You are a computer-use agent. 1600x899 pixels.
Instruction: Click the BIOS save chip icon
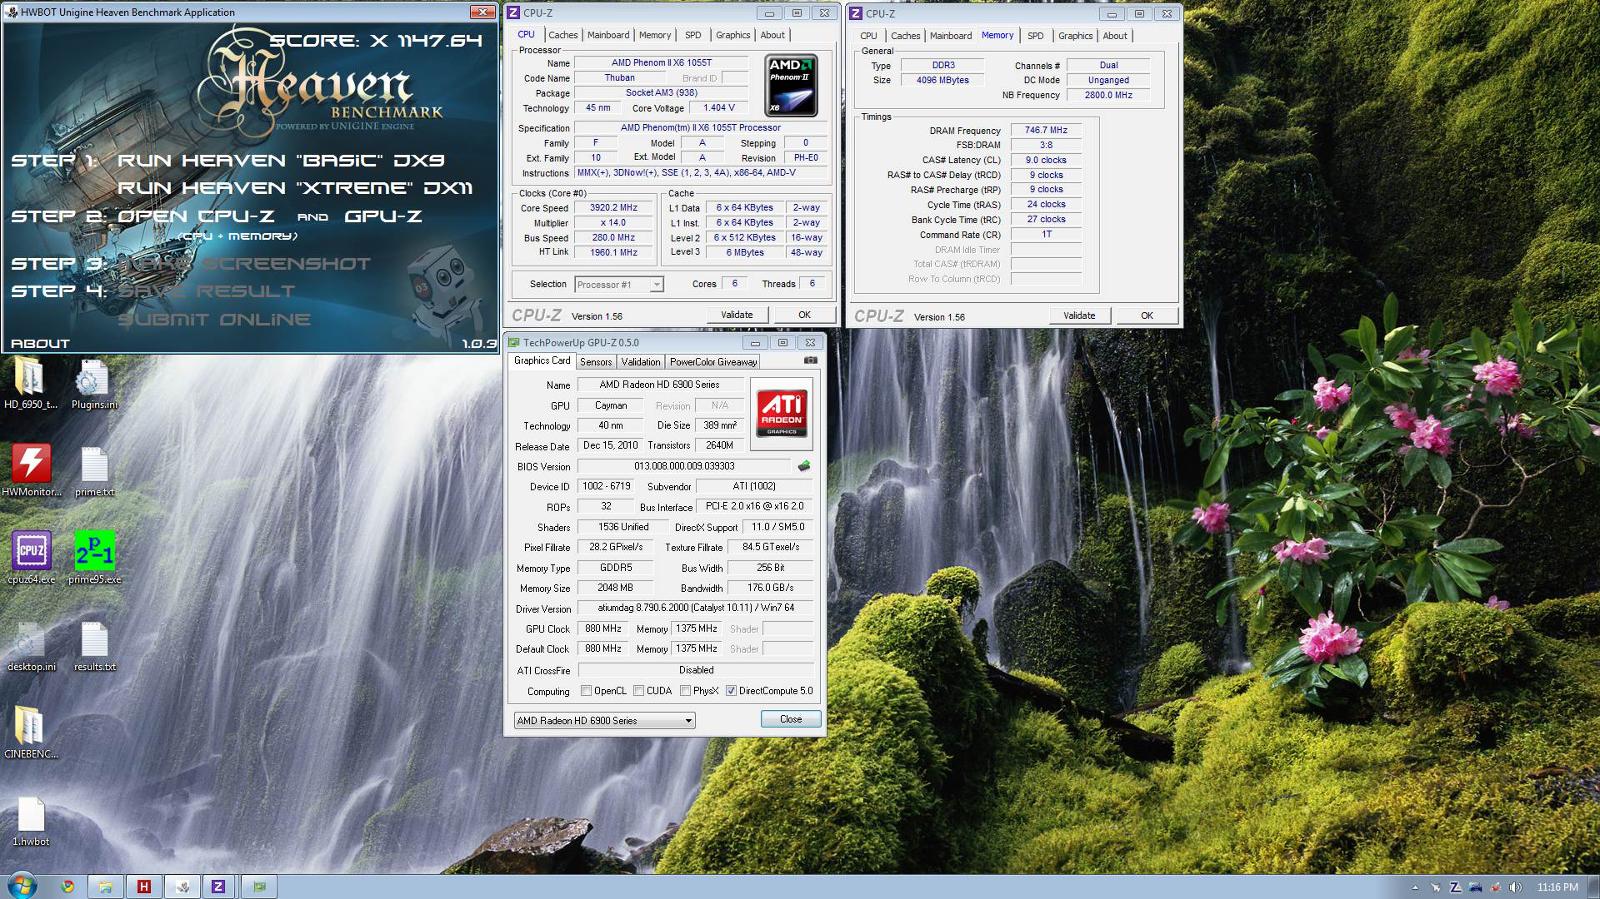point(803,466)
